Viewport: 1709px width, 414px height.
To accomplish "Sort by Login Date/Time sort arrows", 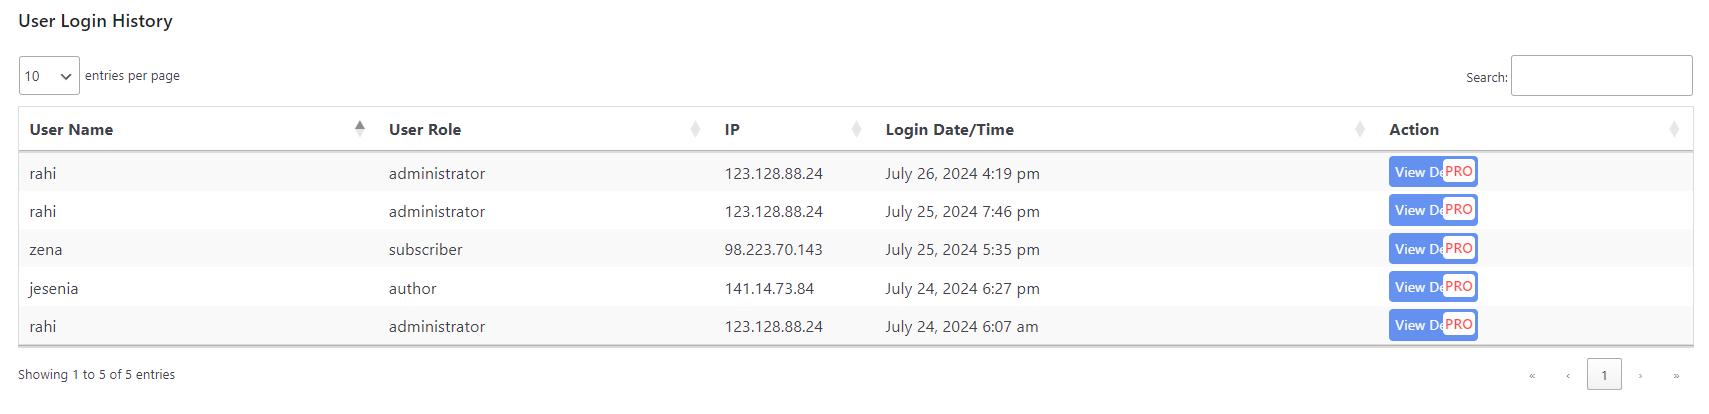I will (1360, 129).
